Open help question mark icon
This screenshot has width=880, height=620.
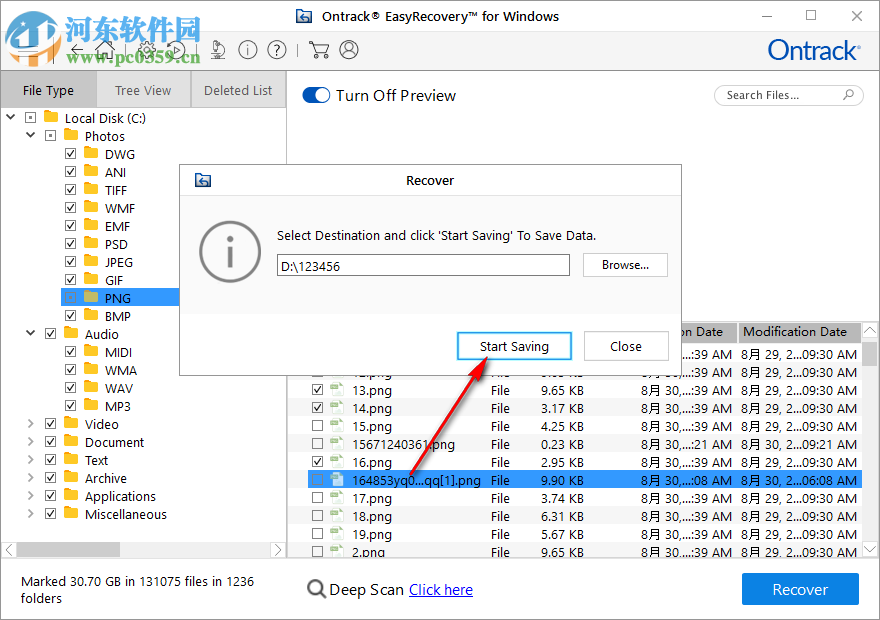277,50
